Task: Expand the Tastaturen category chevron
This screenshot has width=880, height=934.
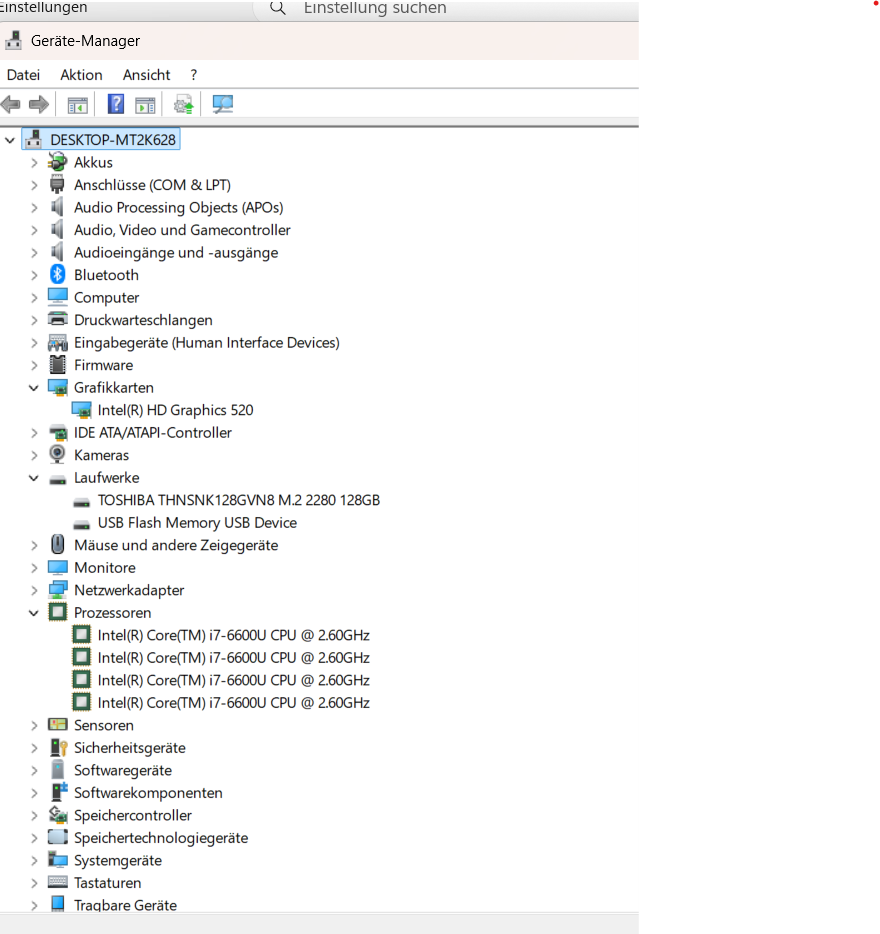Action: tap(34, 883)
